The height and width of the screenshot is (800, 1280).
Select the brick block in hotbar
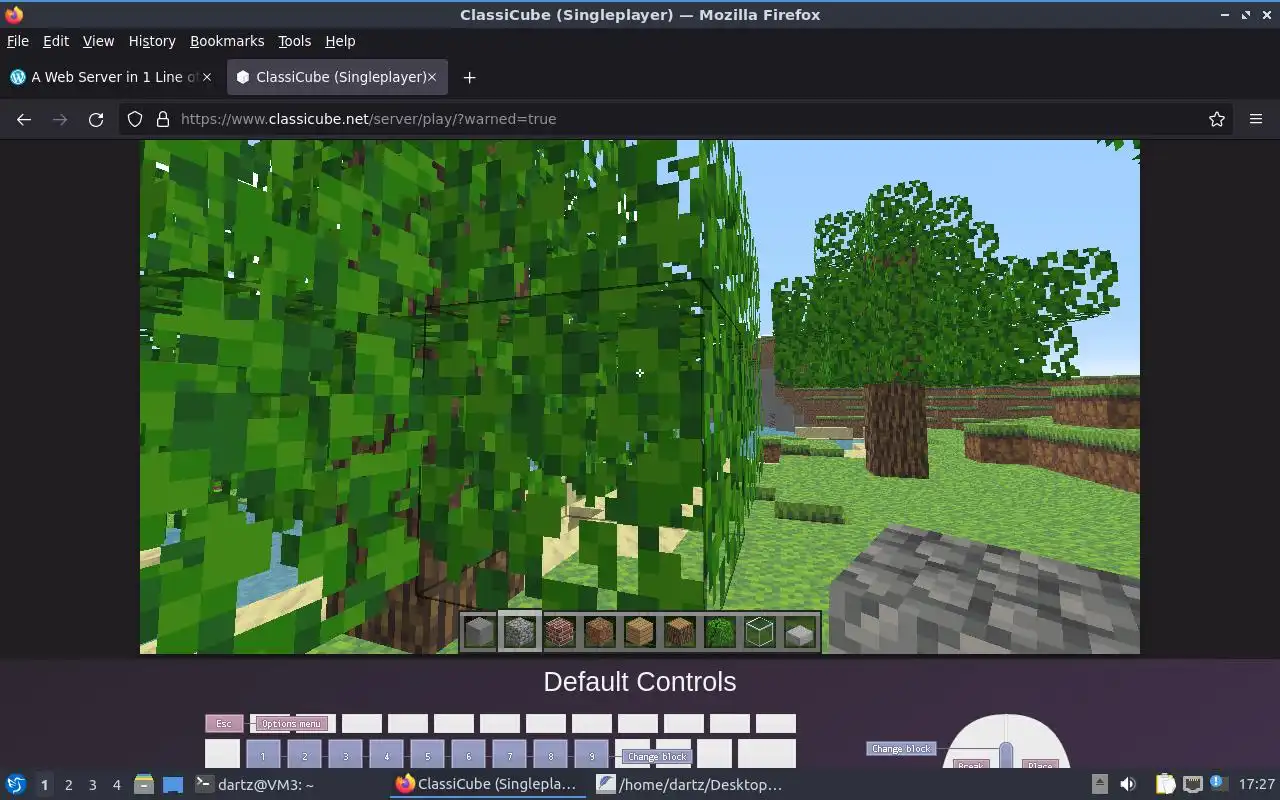[560, 632]
